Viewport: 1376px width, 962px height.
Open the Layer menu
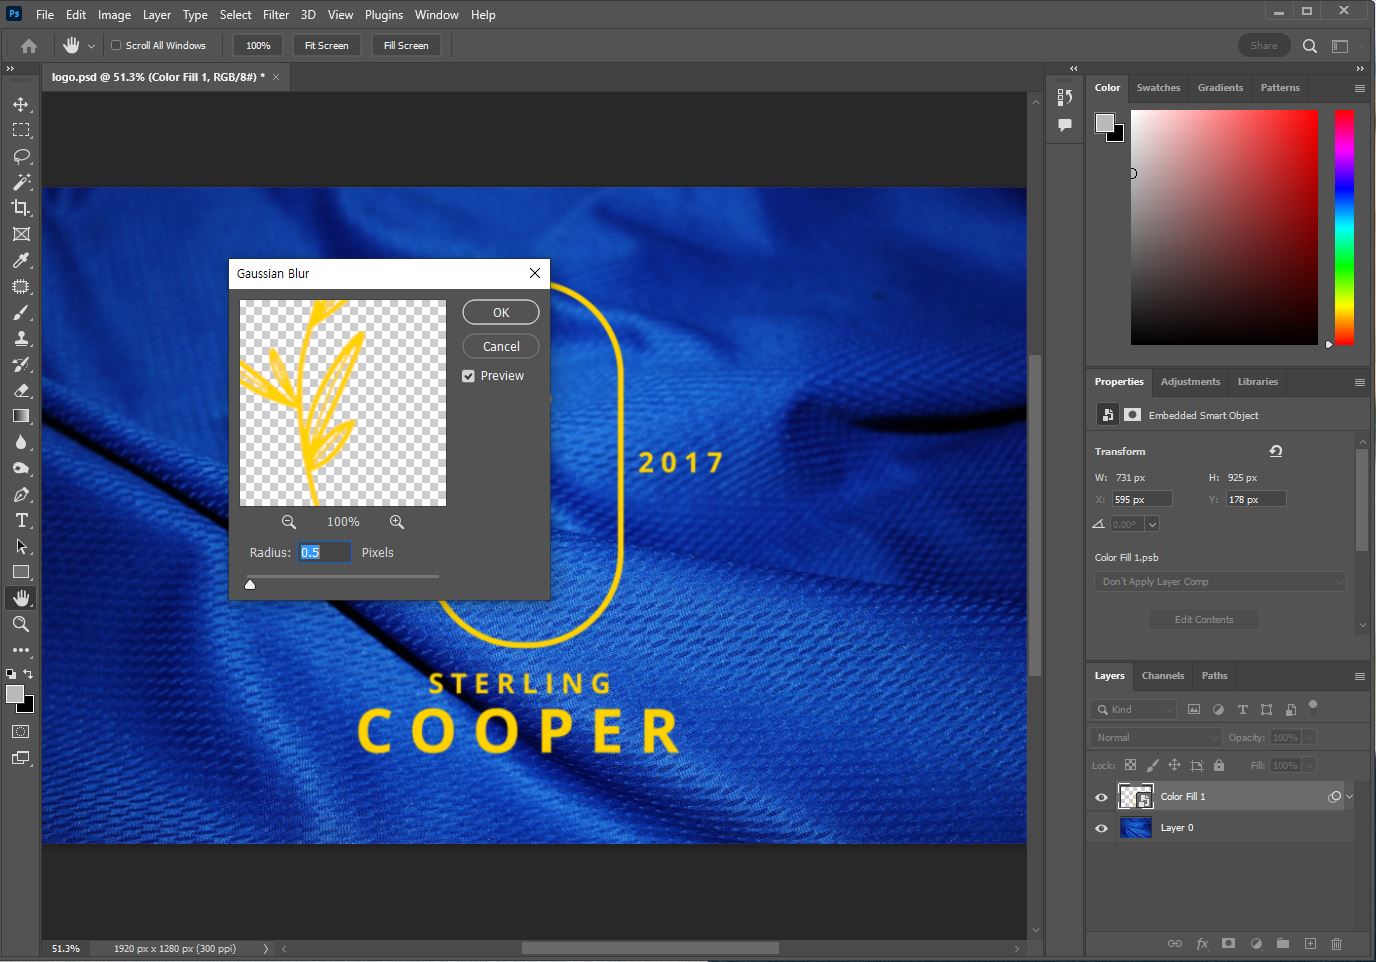pyautogui.click(x=157, y=15)
